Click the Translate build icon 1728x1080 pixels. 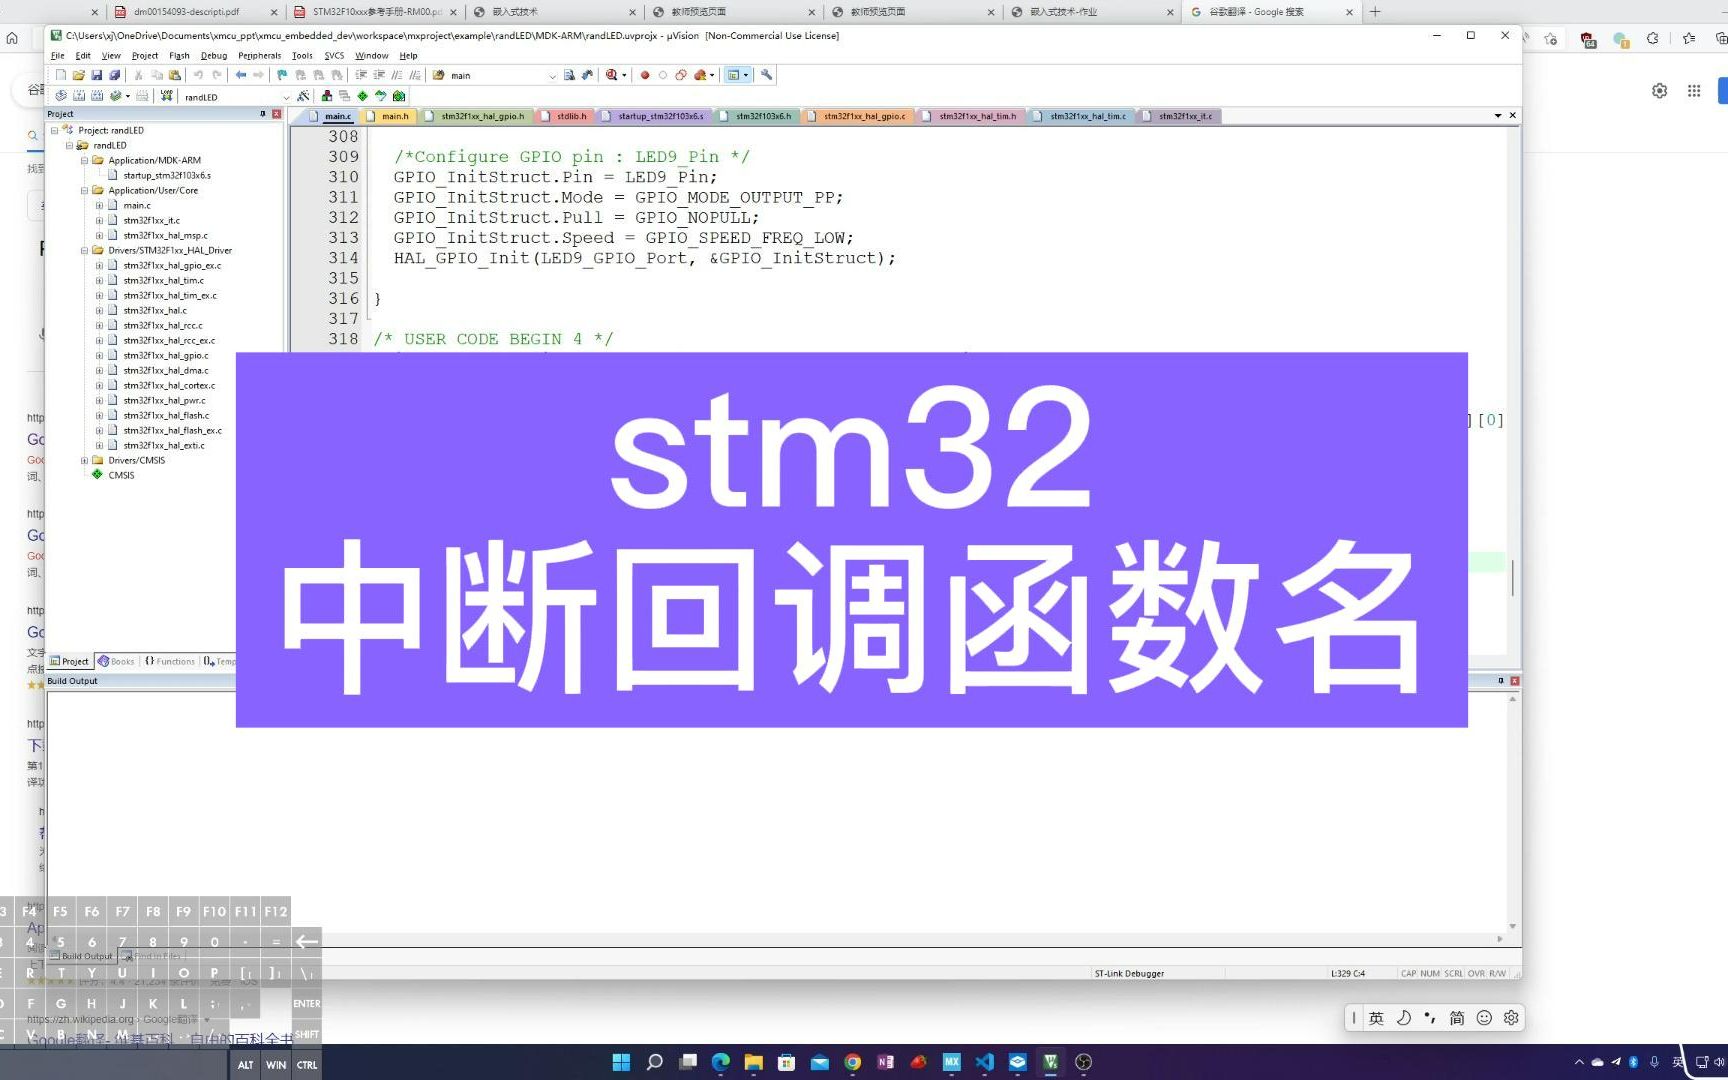pyautogui.click(x=61, y=96)
